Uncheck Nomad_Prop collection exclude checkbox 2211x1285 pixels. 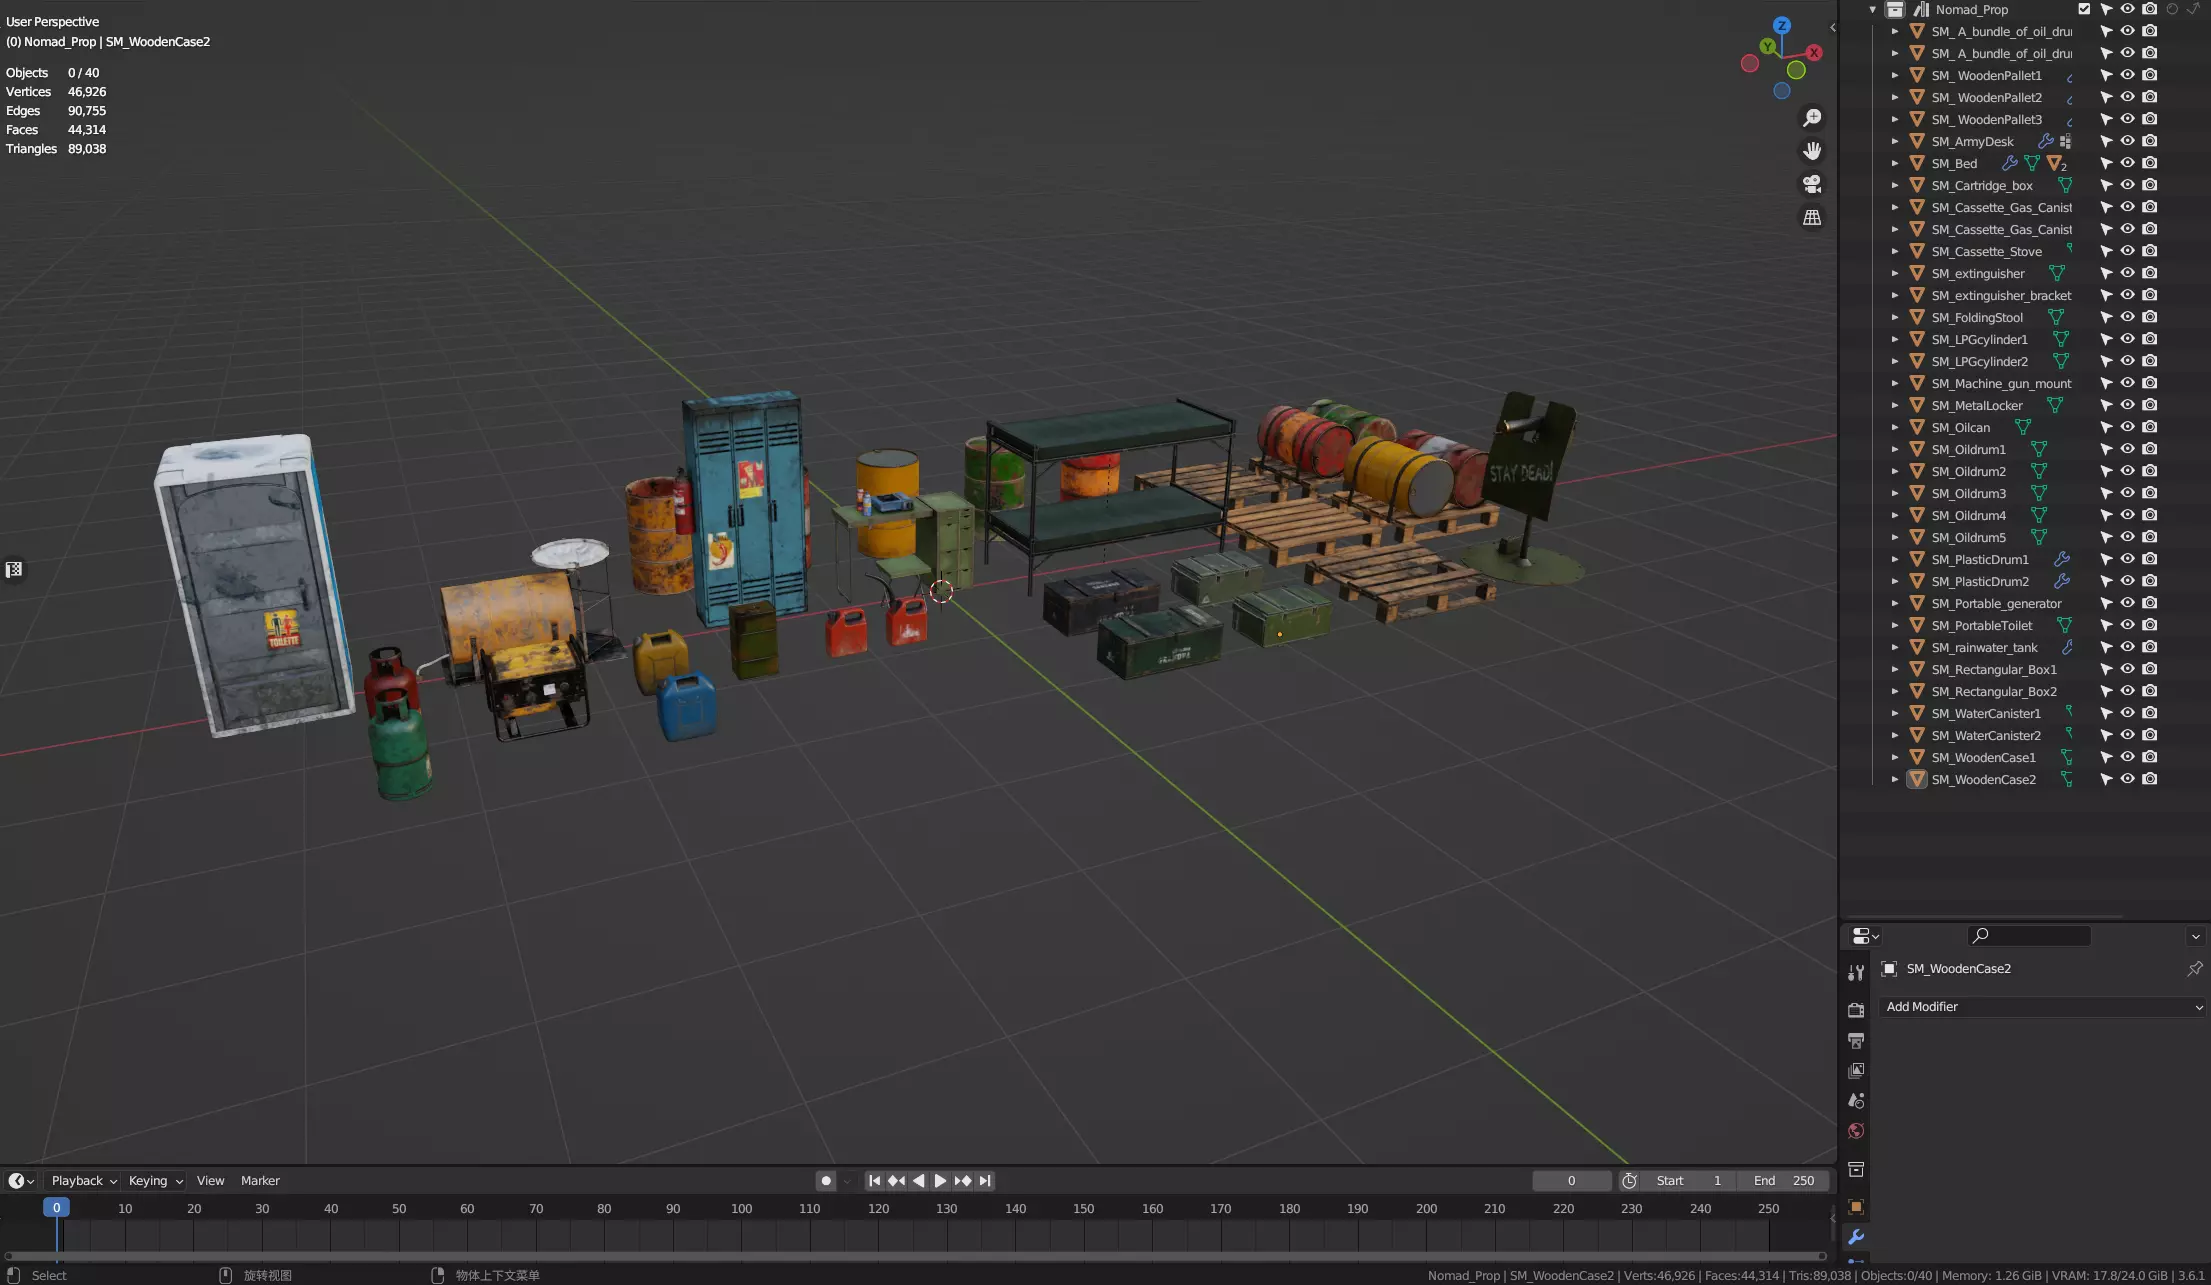tap(2084, 9)
